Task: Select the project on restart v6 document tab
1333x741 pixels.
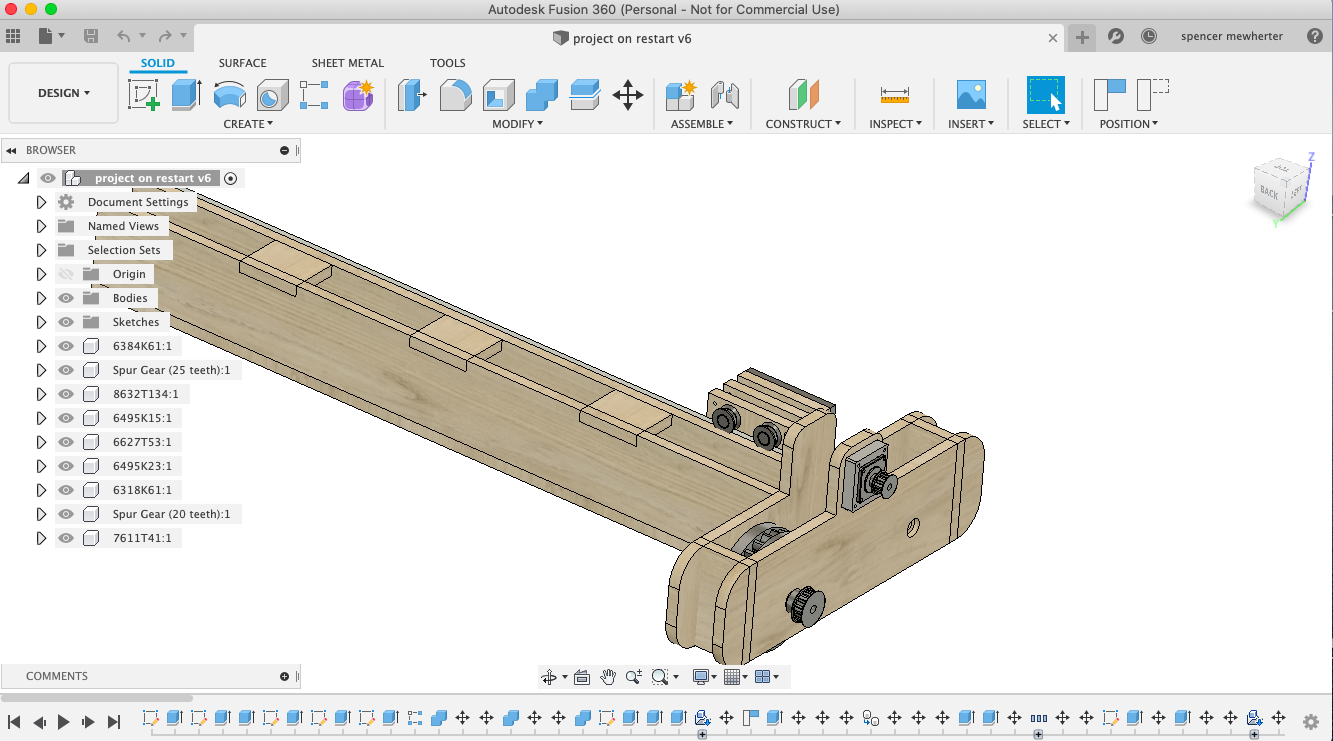Action: [621, 38]
